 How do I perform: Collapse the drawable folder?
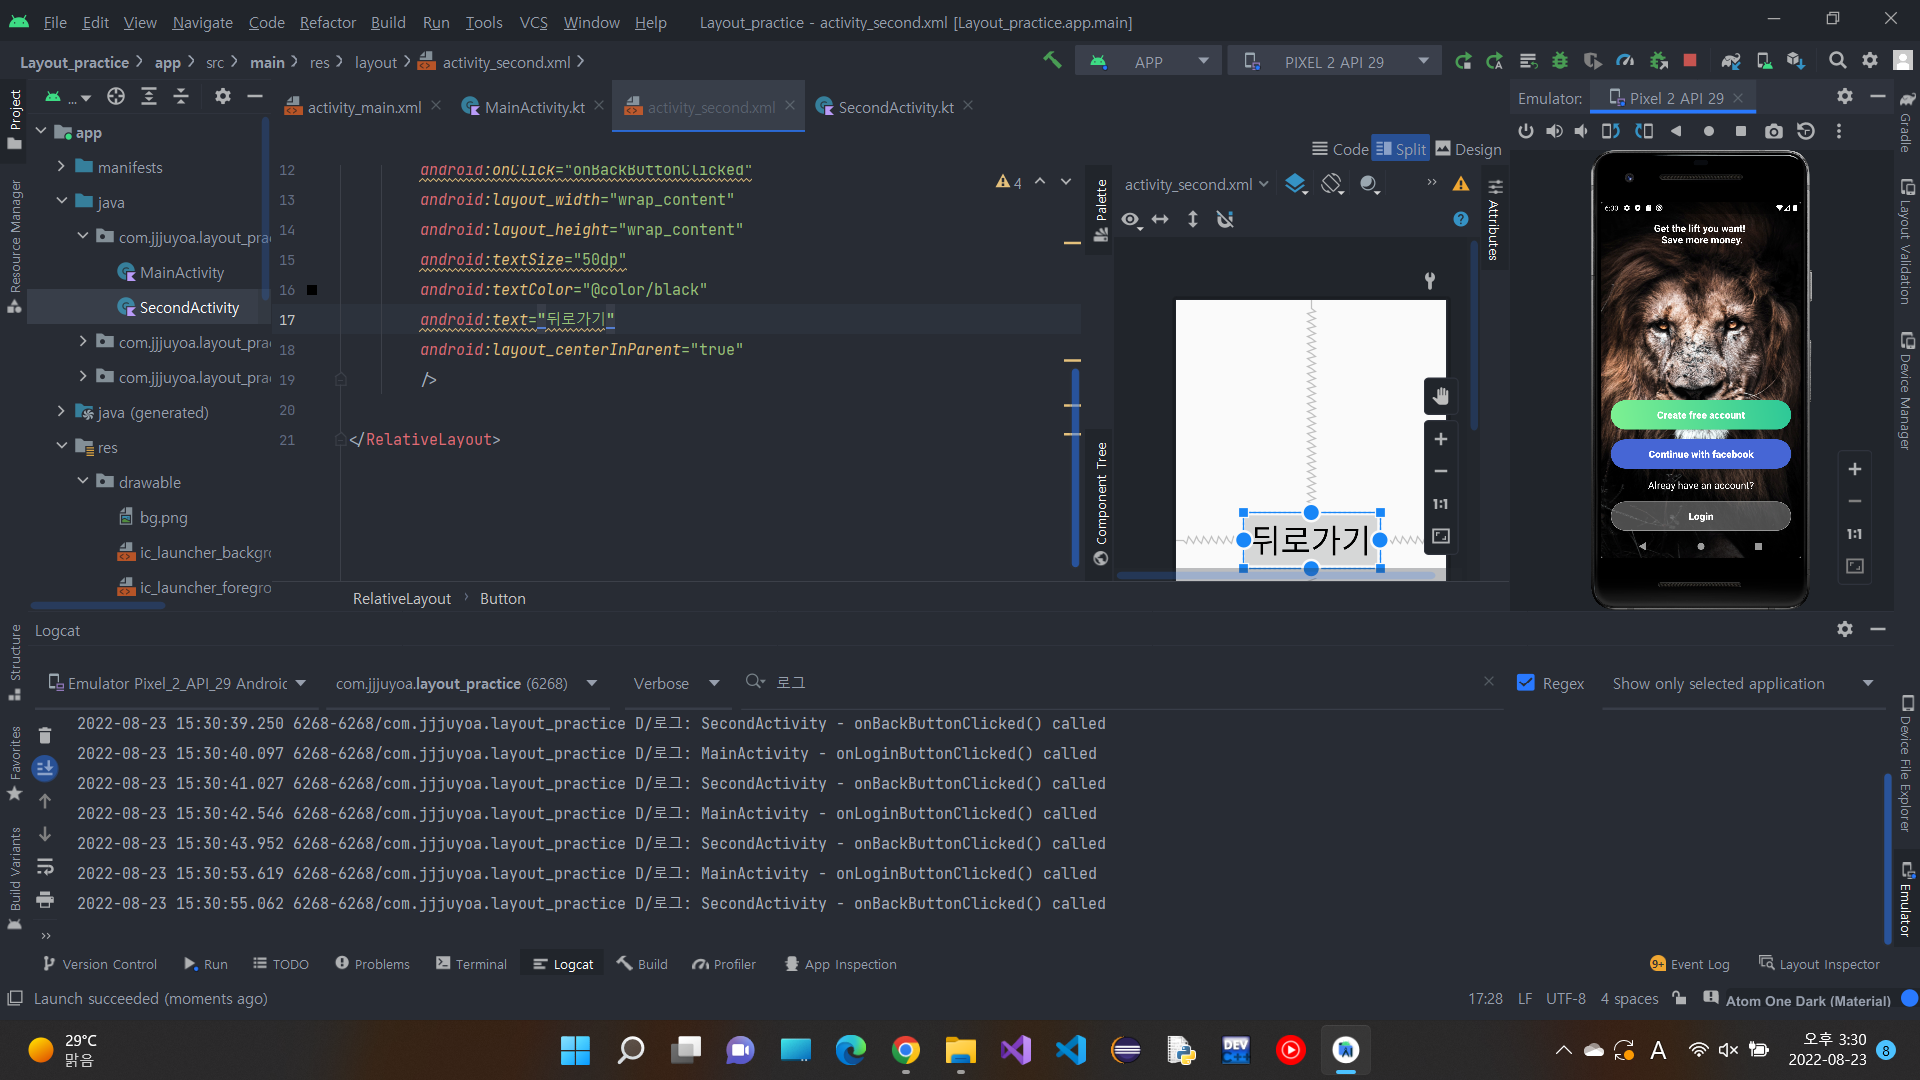(83, 482)
